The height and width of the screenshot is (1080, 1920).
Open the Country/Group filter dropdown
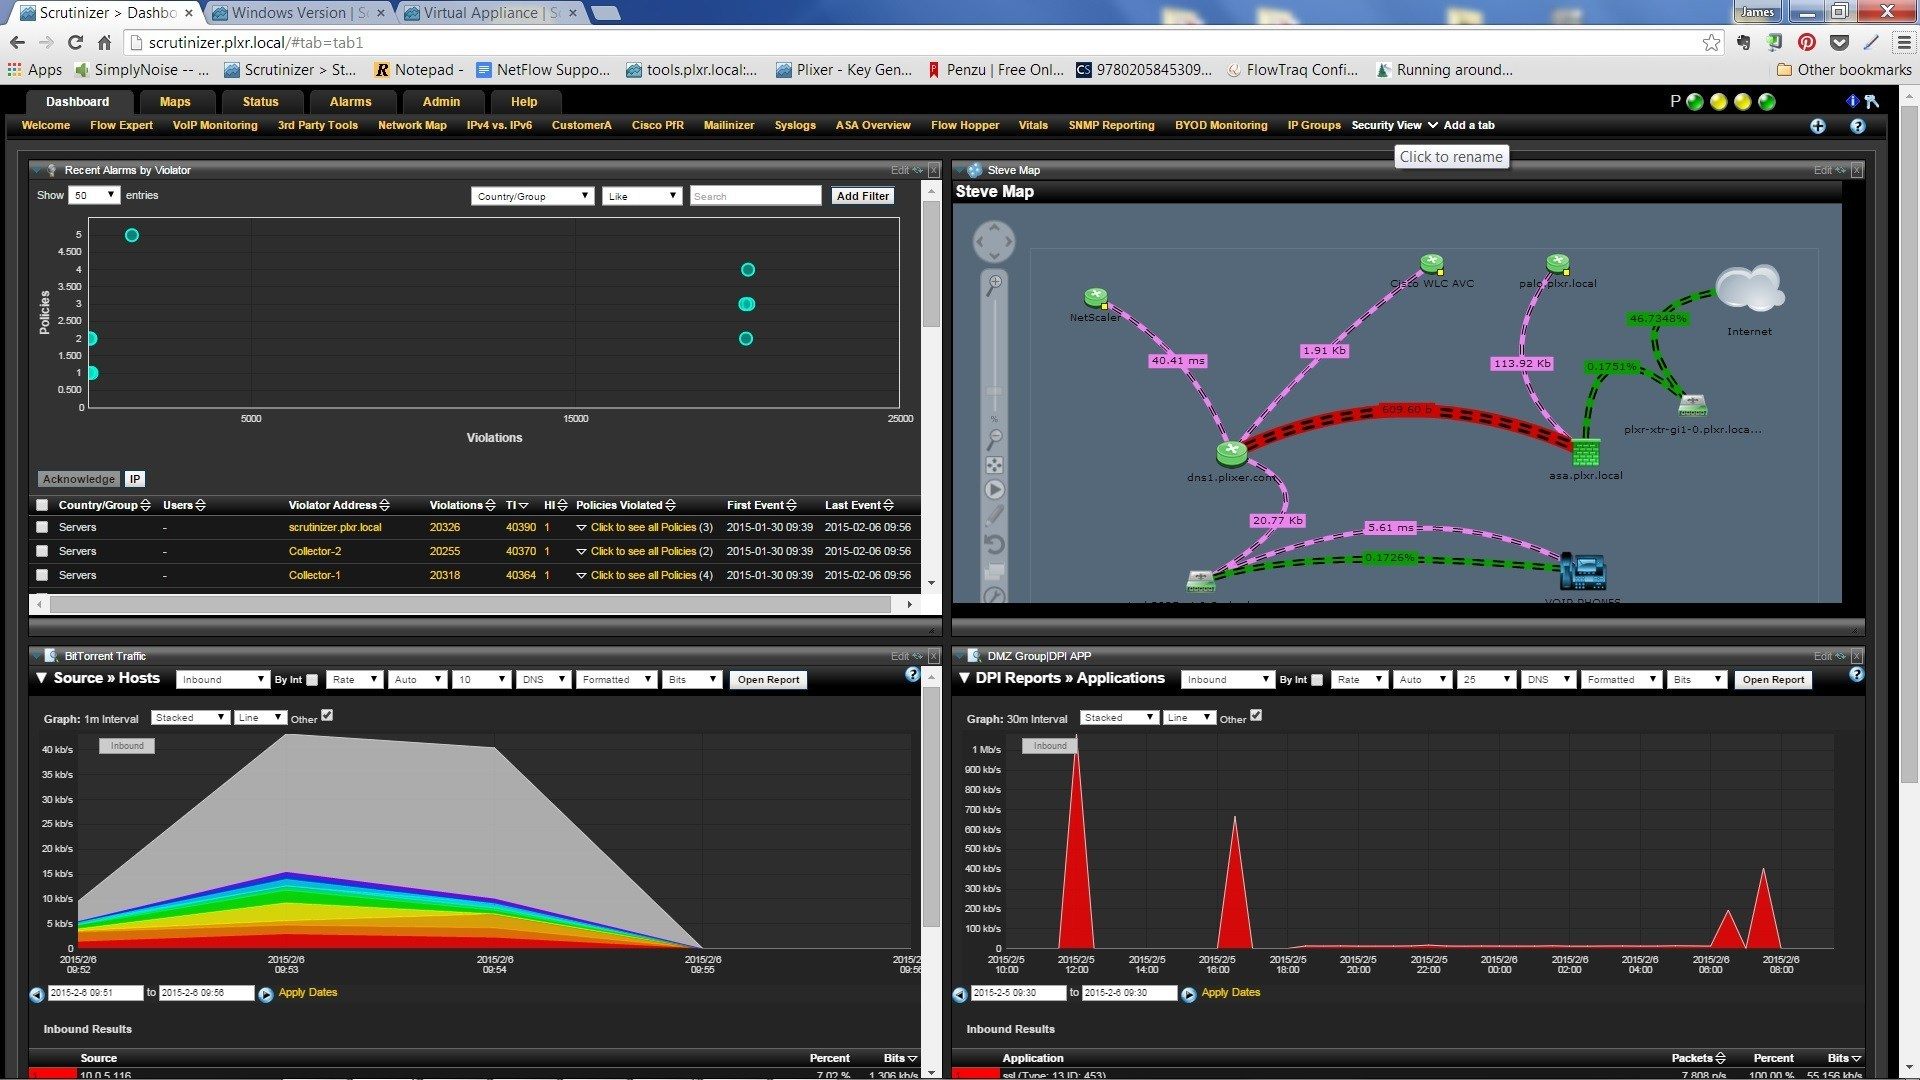pyautogui.click(x=533, y=196)
